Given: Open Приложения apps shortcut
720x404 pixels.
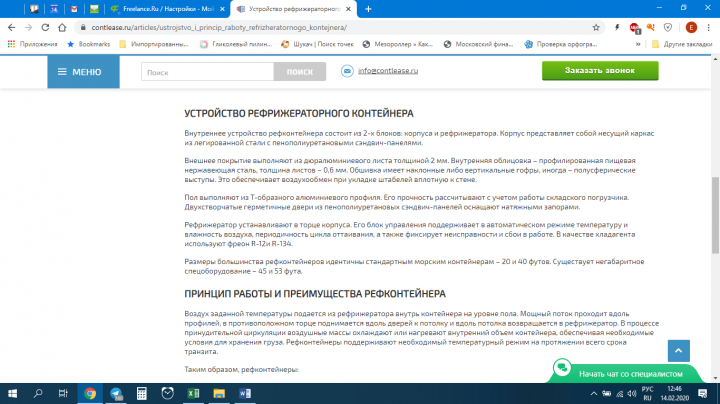Looking at the screenshot, I should pyautogui.click(x=32, y=44).
